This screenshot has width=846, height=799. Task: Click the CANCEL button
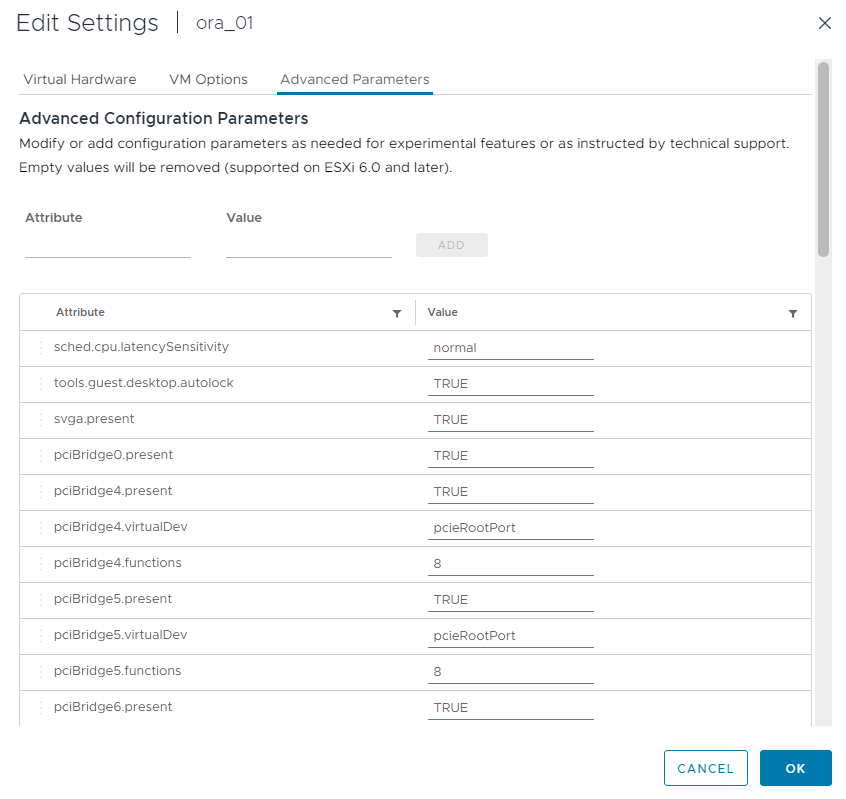pyautogui.click(x=705, y=768)
